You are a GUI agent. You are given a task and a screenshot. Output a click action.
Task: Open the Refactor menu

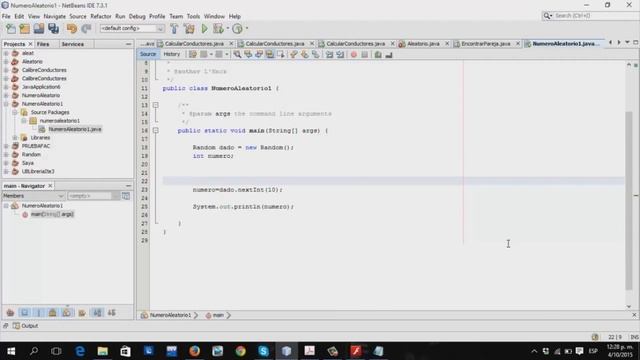[x=100, y=16]
